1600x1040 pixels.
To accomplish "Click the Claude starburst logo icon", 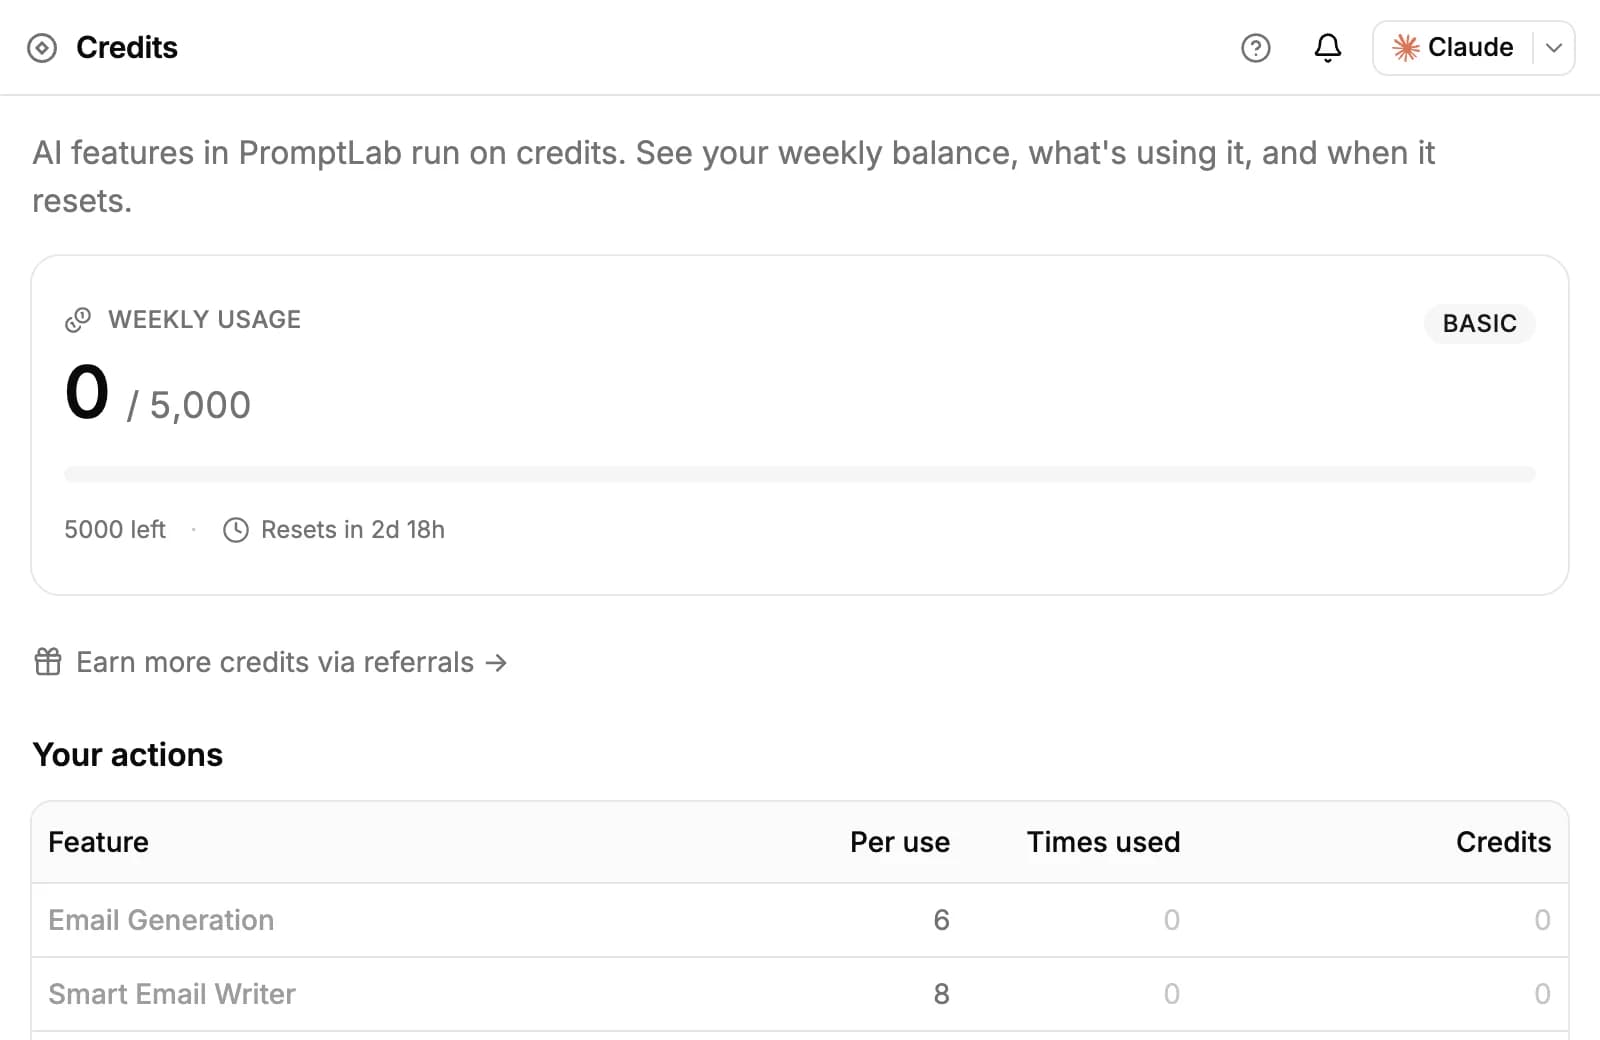I will click(1406, 48).
